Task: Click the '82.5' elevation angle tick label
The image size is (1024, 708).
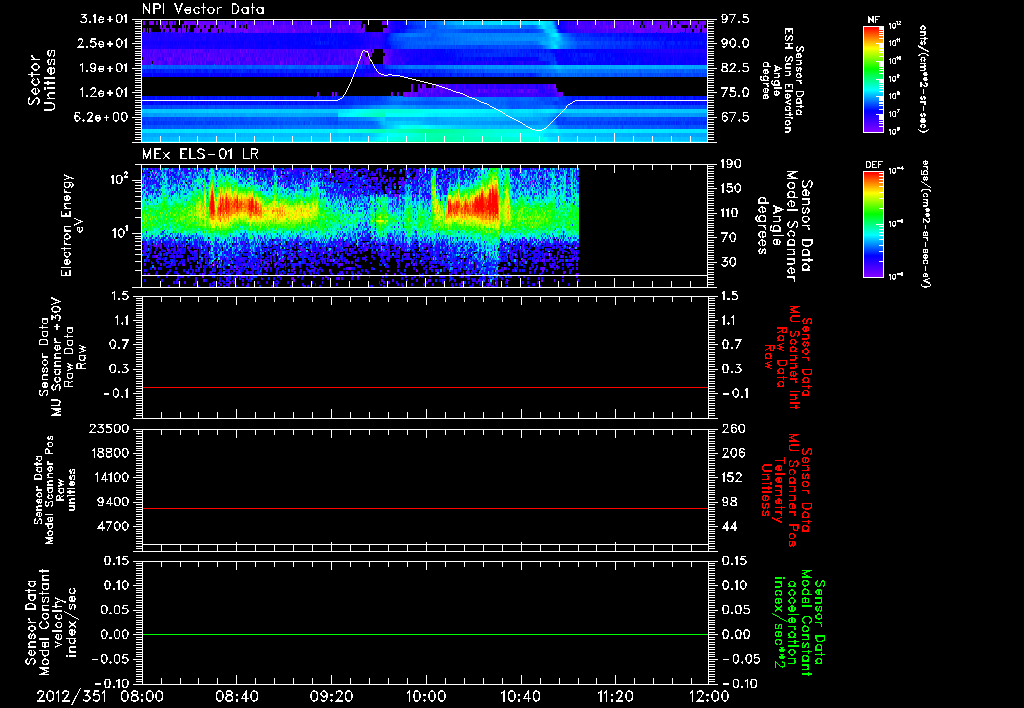Action: click(x=735, y=68)
